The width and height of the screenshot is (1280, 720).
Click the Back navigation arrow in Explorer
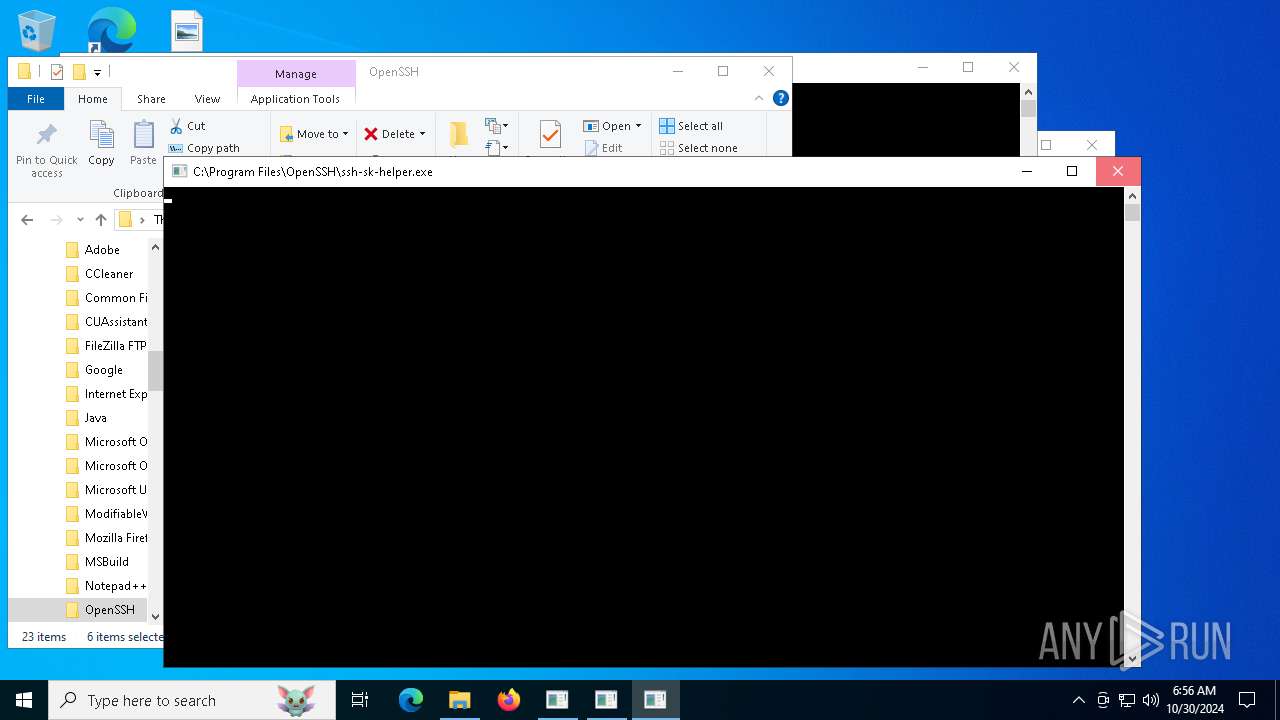27,220
